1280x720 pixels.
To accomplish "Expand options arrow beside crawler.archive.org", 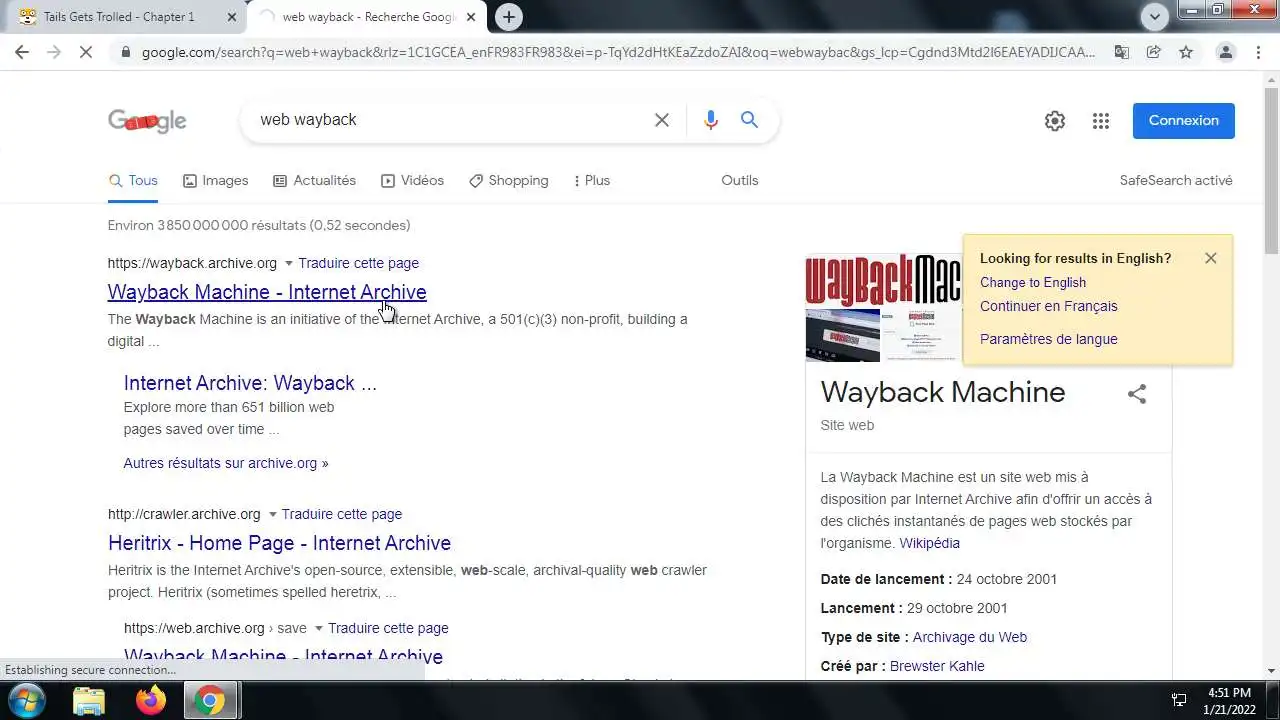I will (x=272, y=515).
